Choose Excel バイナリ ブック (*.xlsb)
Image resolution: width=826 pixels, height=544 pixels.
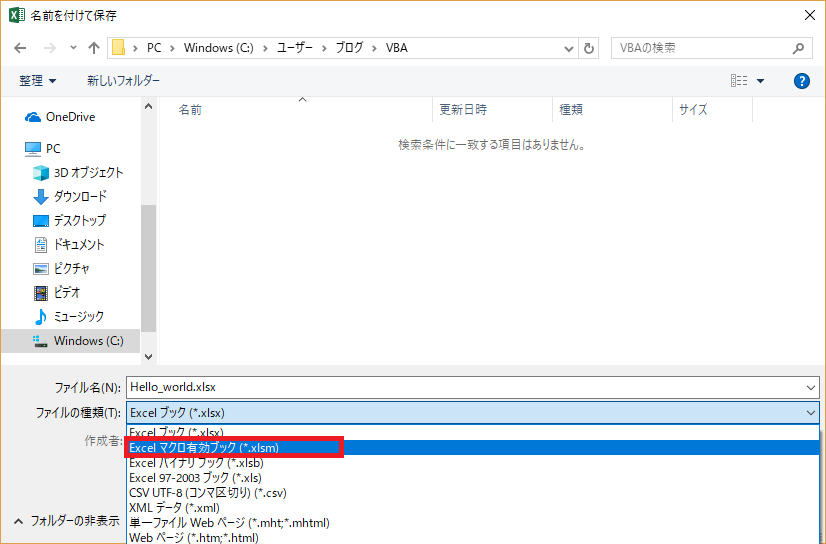point(473,463)
